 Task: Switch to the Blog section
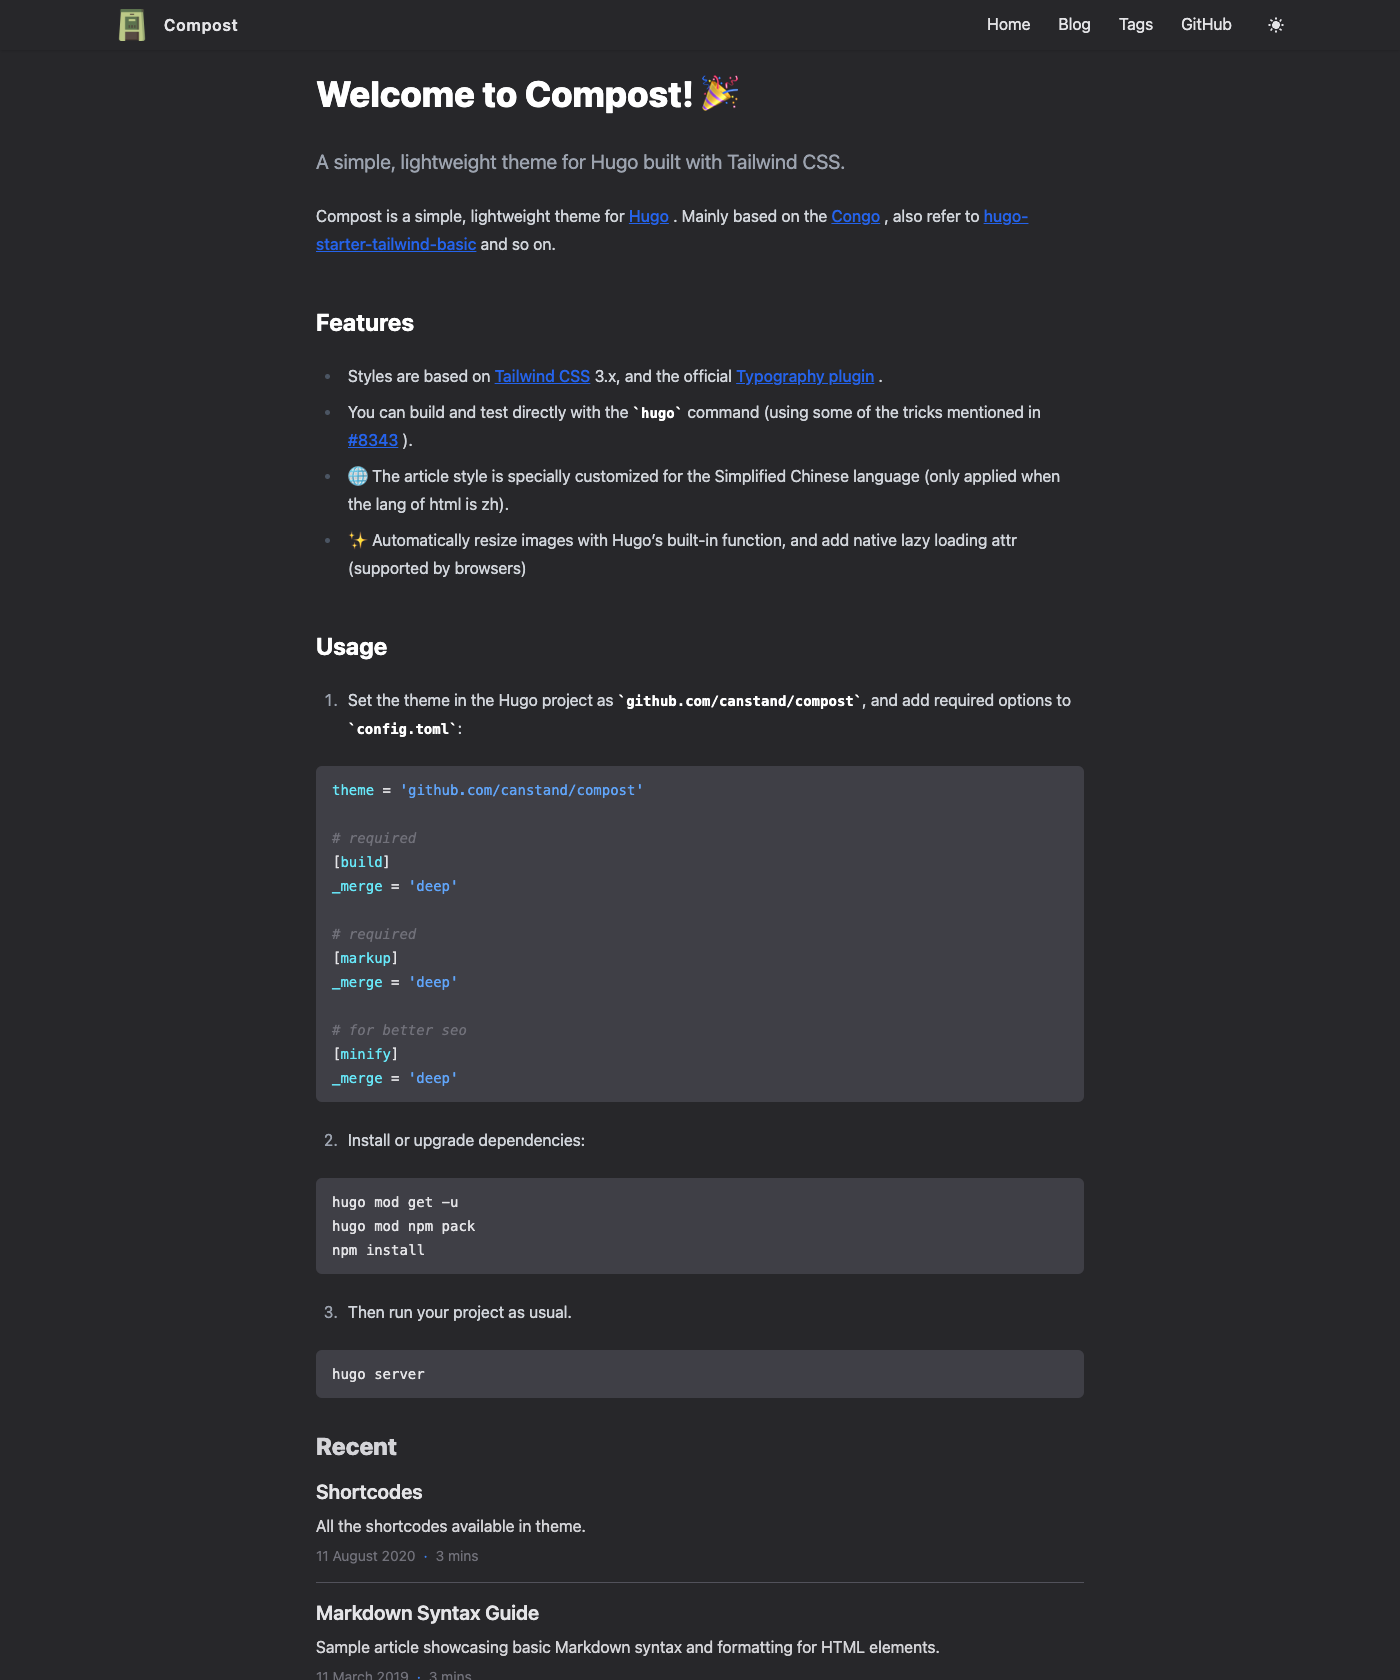tap(1073, 24)
